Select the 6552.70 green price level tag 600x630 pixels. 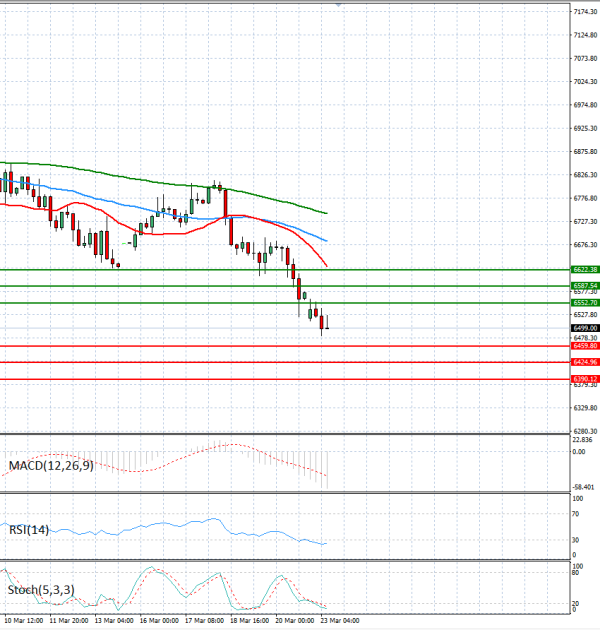point(585,302)
